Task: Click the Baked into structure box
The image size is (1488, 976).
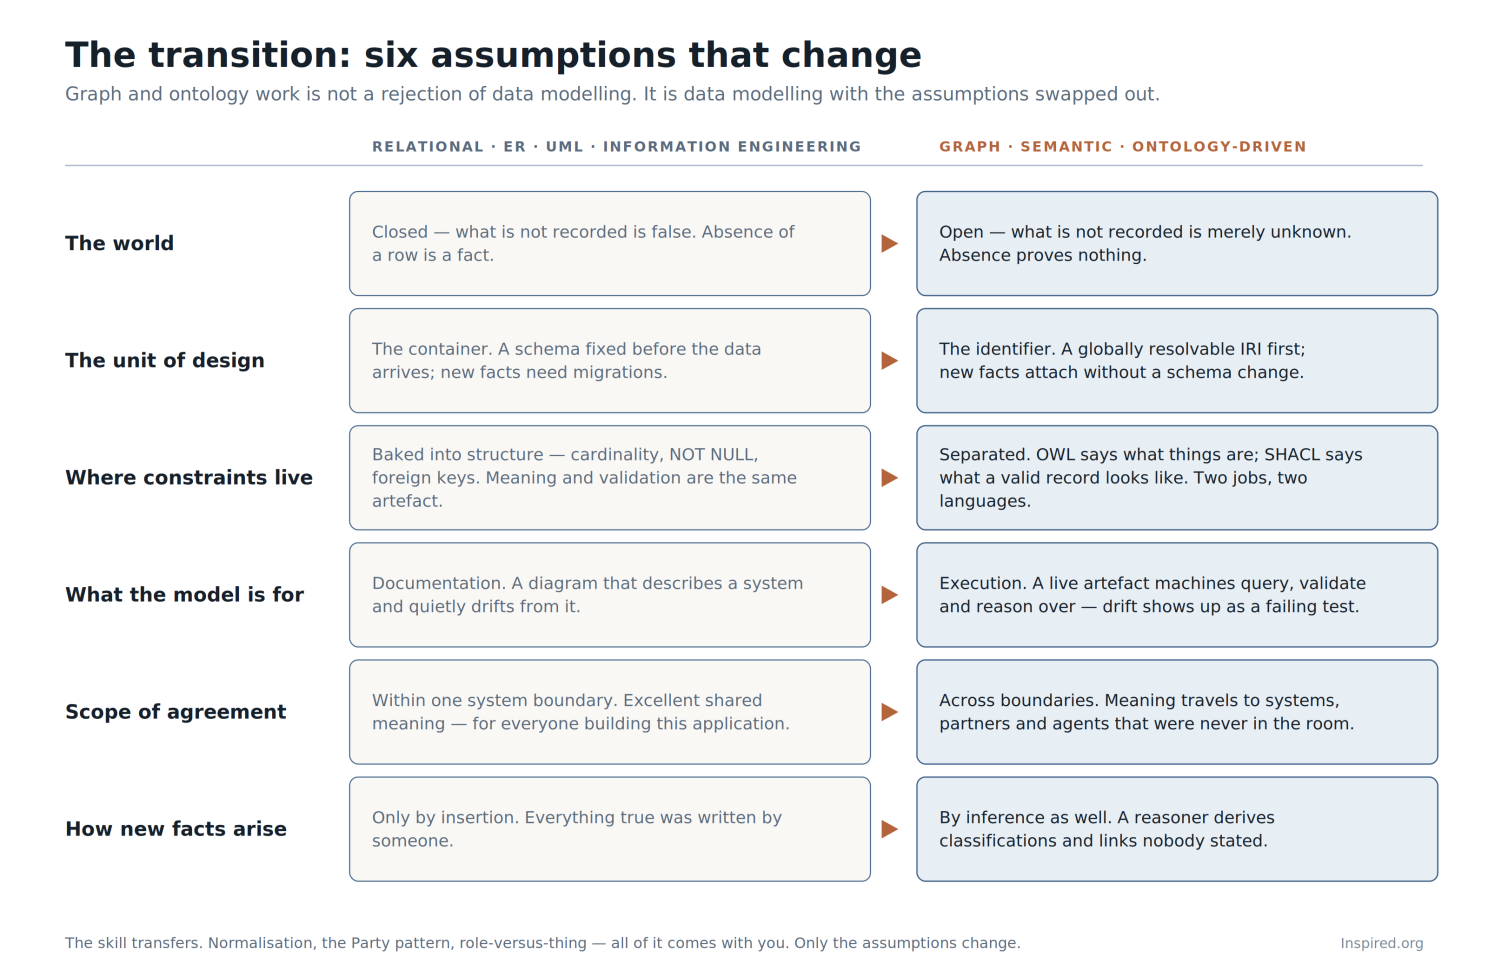Action: tap(610, 478)
